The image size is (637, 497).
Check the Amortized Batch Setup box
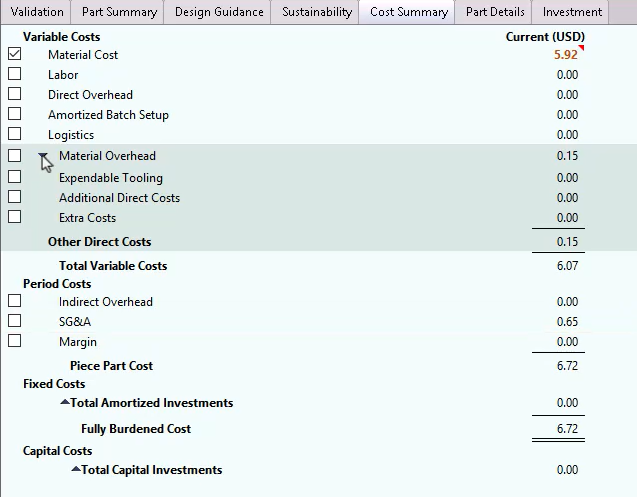[x=14, y=114]
